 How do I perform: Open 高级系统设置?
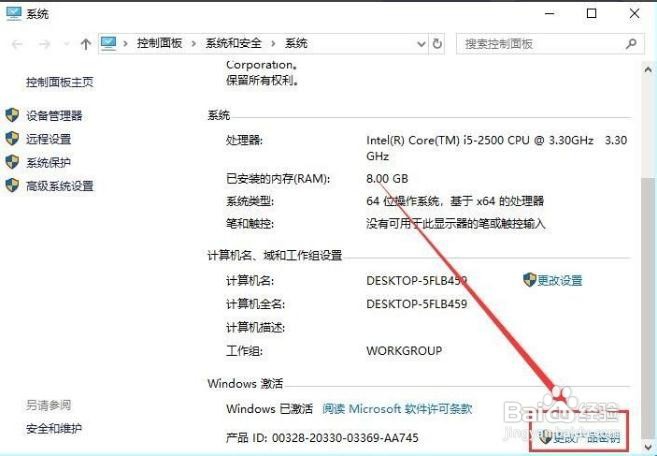pyautogui.click(x=59, y=186)
